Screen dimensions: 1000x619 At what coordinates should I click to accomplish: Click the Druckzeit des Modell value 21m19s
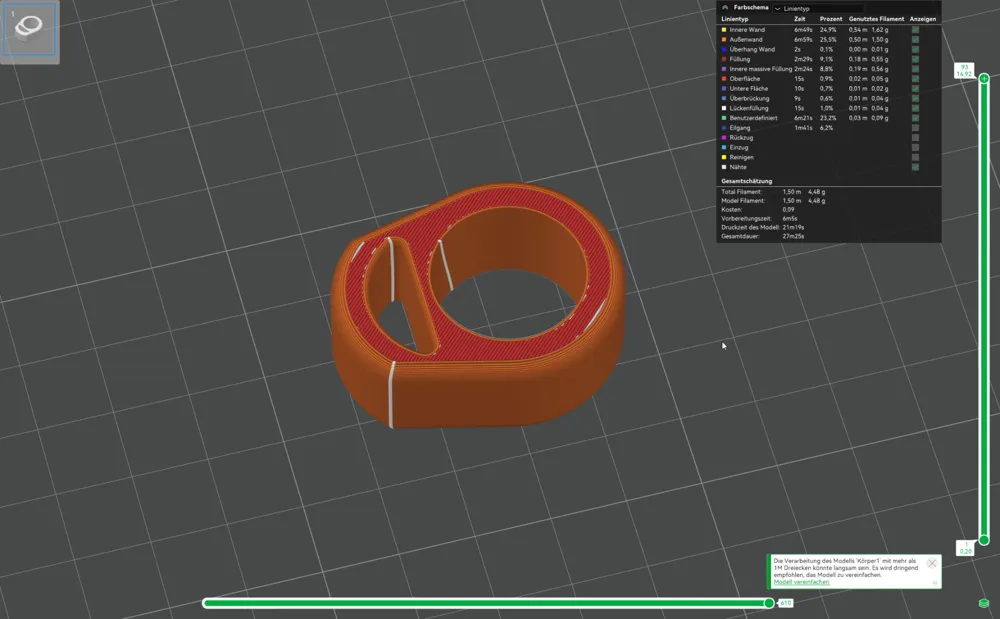coord(793,228)
